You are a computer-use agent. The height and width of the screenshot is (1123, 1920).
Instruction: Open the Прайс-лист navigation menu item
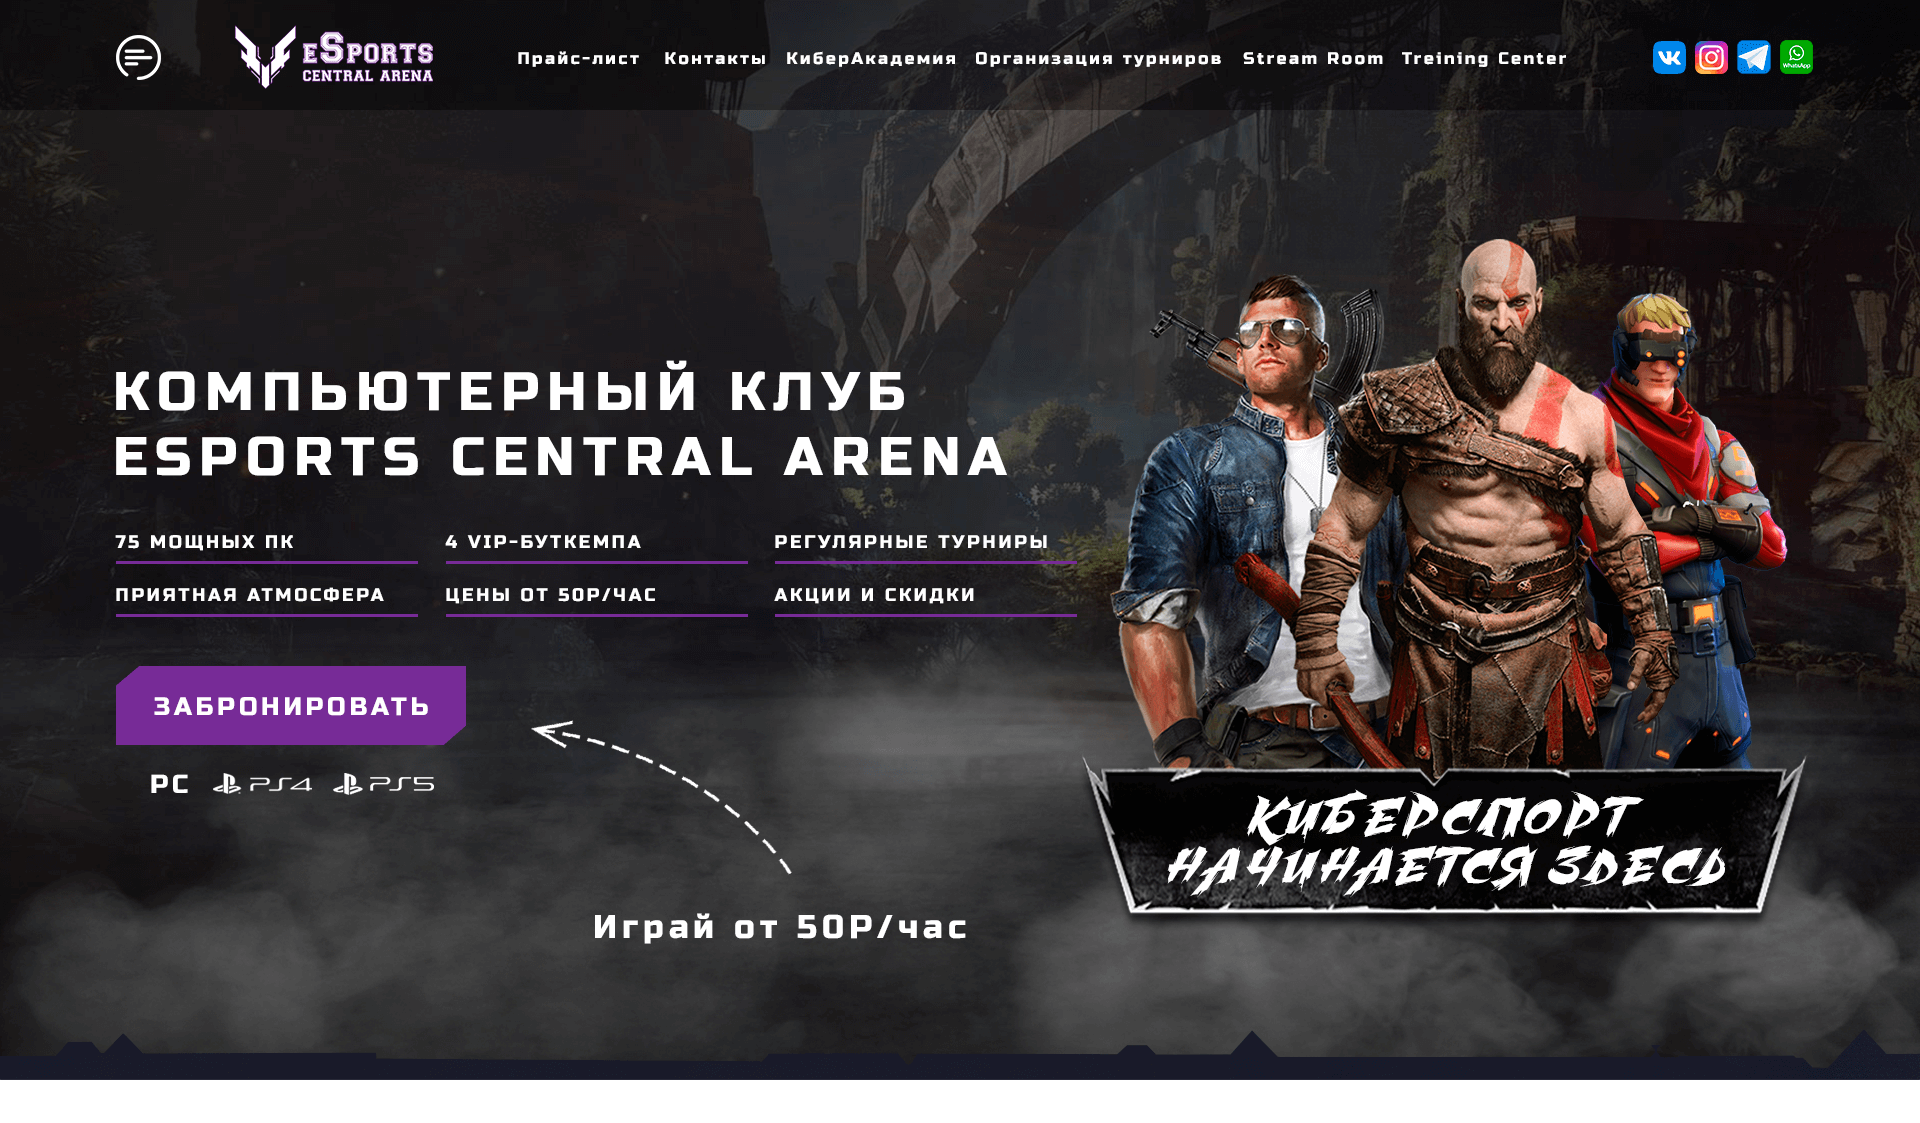tap(579, 57)
